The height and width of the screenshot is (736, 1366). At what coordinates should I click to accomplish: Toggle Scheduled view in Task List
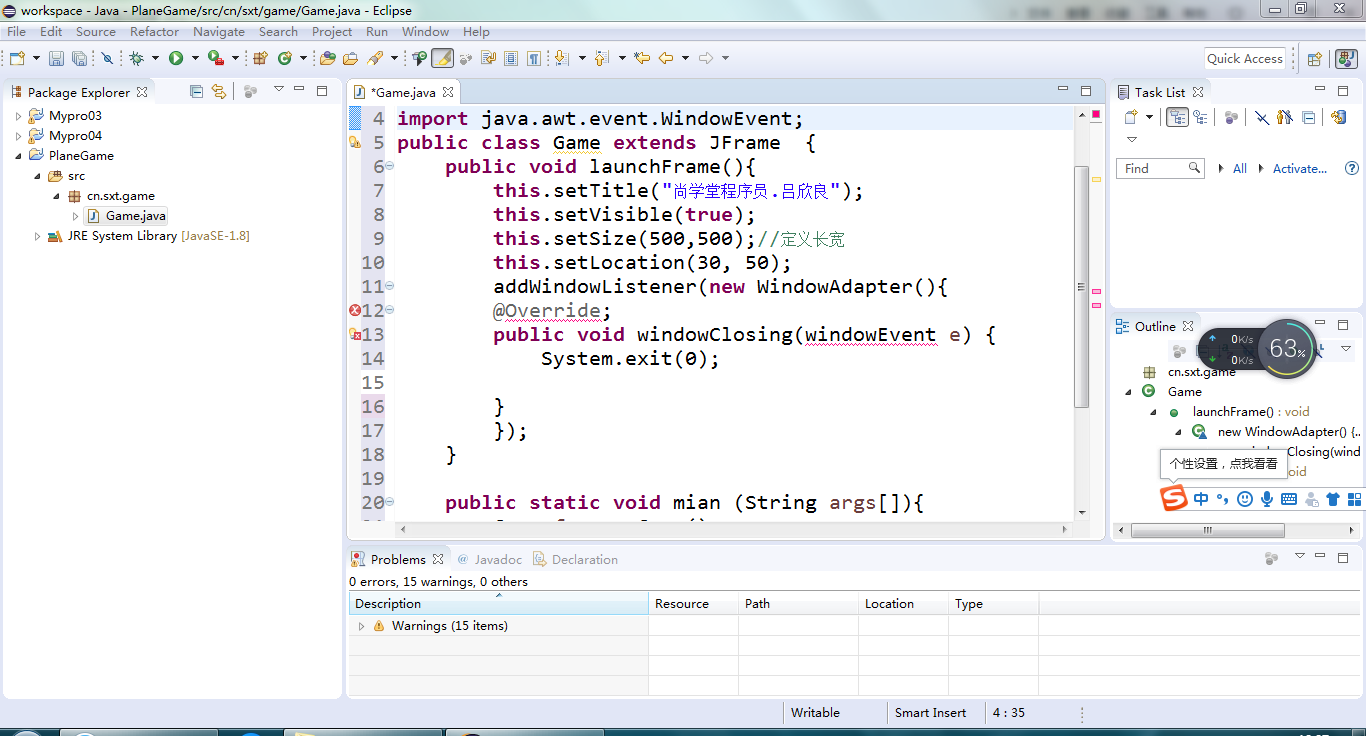1200,117
